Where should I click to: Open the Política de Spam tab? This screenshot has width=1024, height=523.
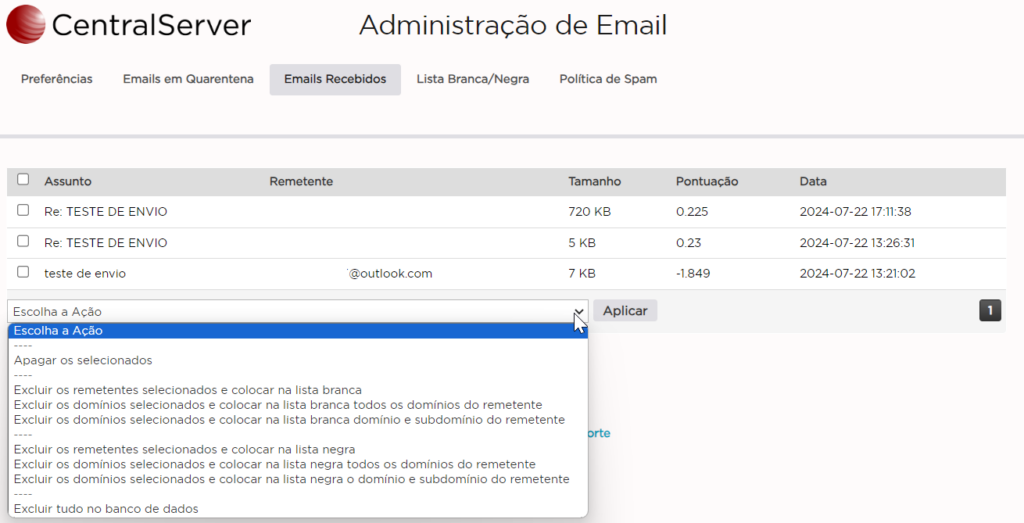coord(608,79)
